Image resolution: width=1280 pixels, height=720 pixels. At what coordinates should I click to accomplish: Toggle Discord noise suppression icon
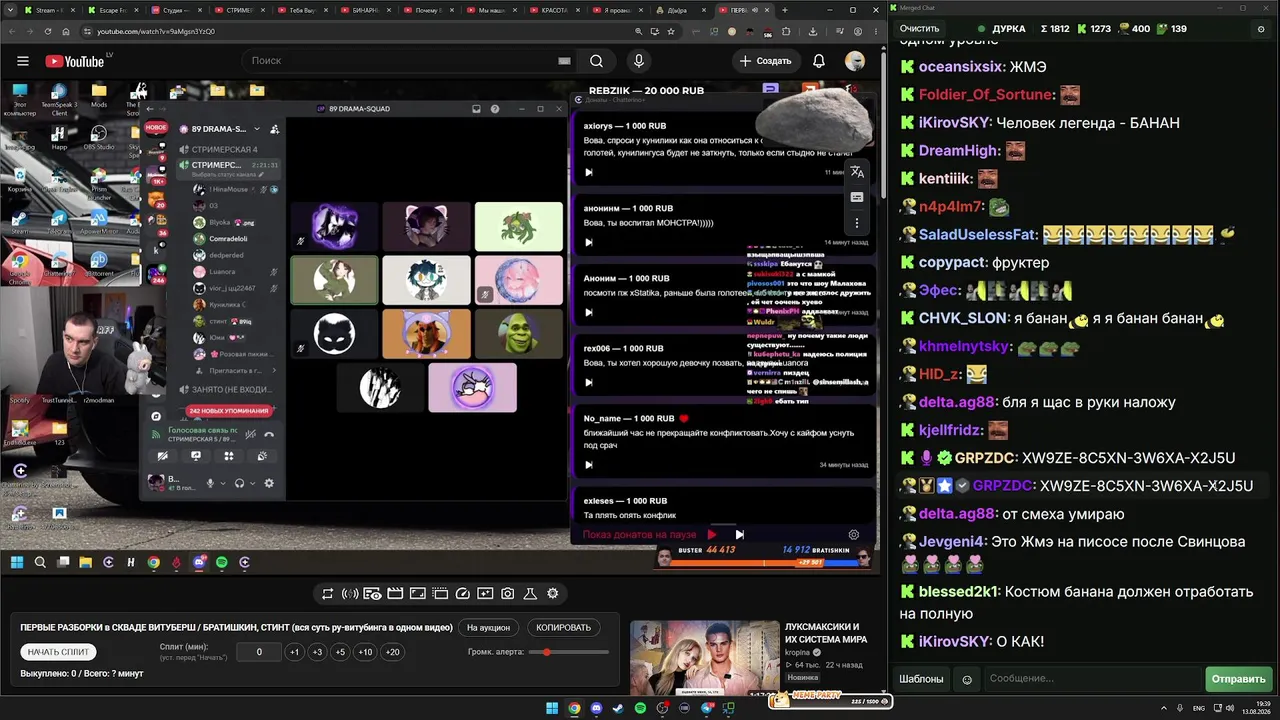pyautogui.click(x=251, y=434)
